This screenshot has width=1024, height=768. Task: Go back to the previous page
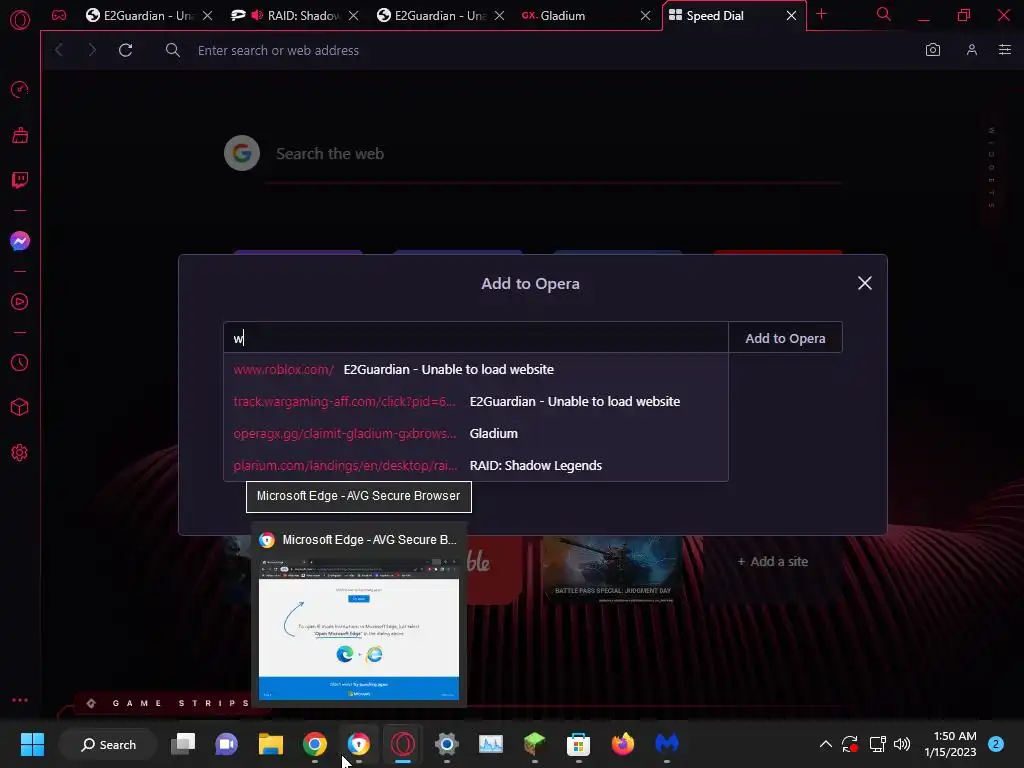pos(59,50)
